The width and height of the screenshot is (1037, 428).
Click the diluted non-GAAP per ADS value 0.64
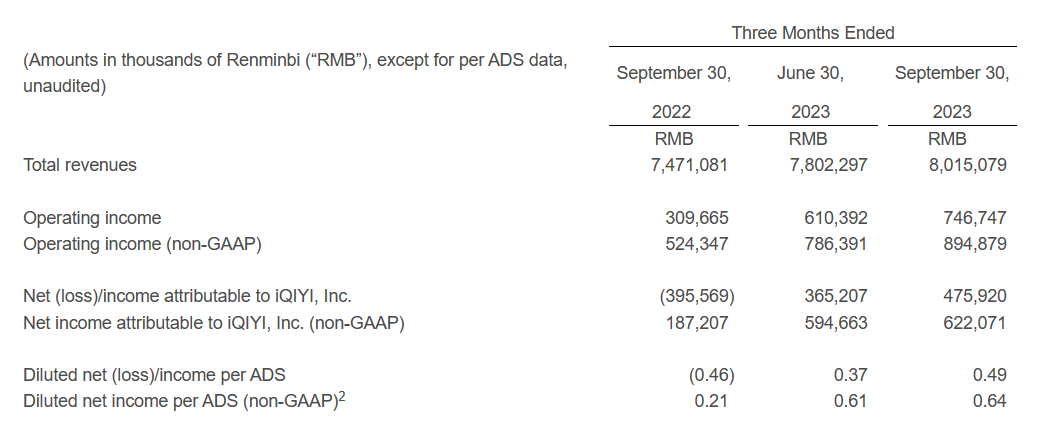989,401
